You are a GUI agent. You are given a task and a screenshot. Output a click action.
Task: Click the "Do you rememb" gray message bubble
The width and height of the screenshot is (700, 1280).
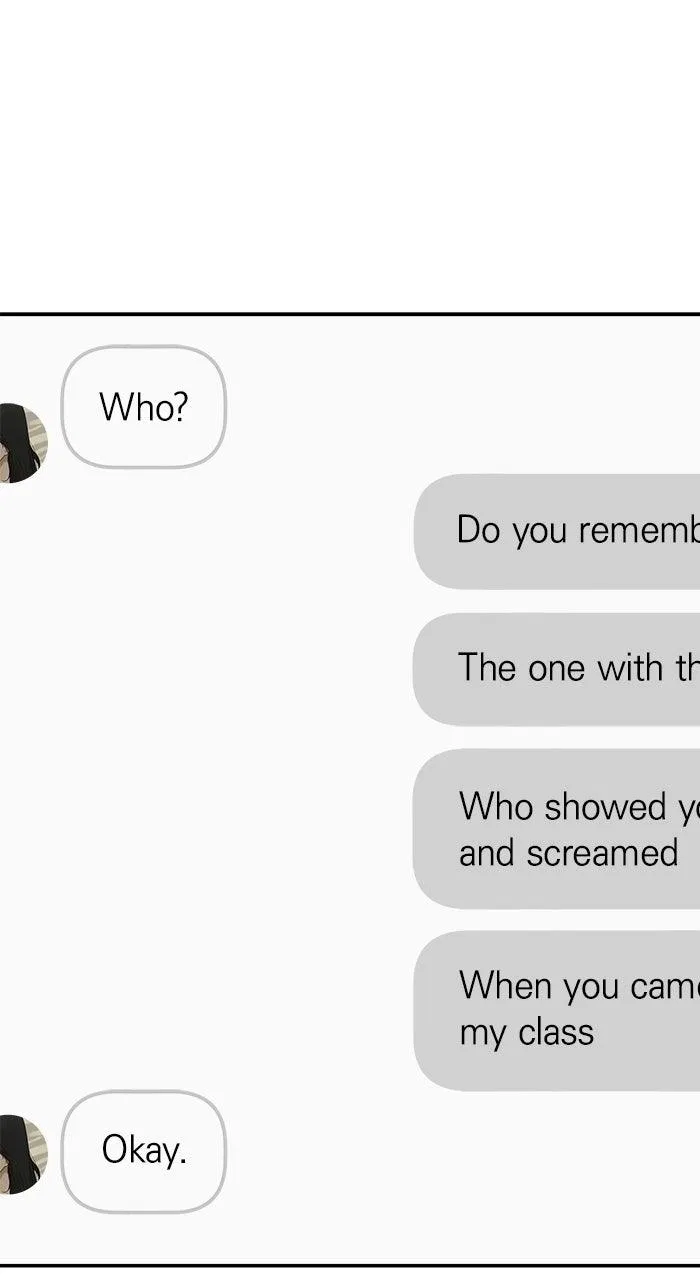pos(557,531)
